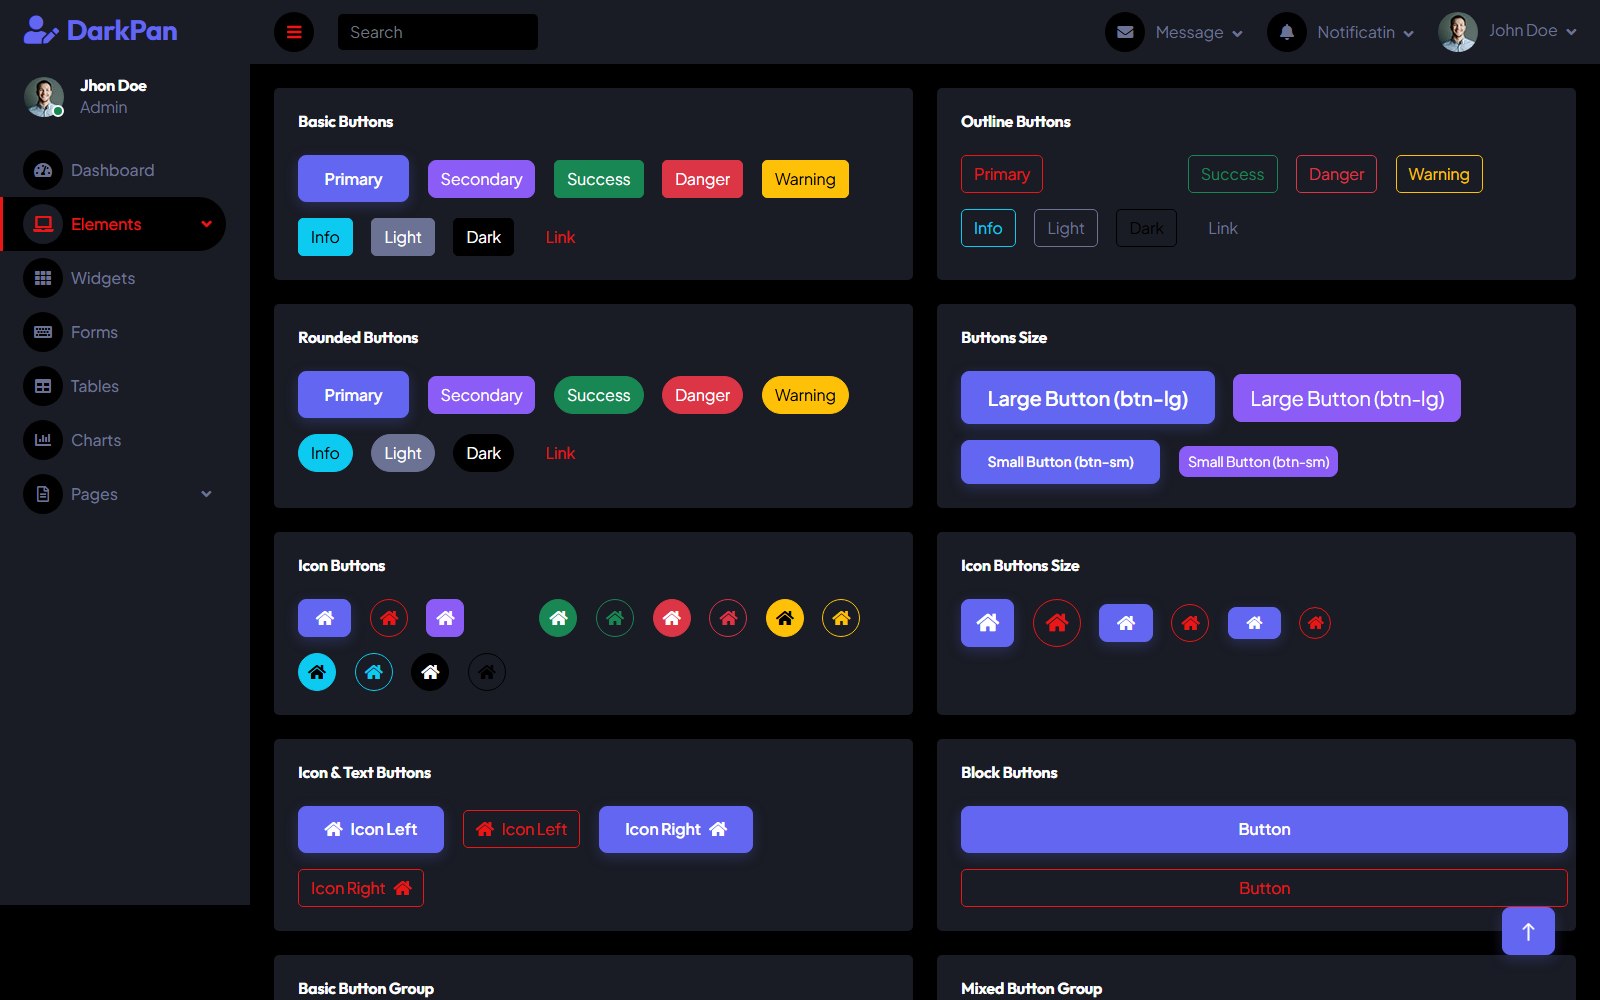Click the black filled home icon button
Viewport: 1600px width, 1000px height.
pyautogui.click(x=430, y=672)
